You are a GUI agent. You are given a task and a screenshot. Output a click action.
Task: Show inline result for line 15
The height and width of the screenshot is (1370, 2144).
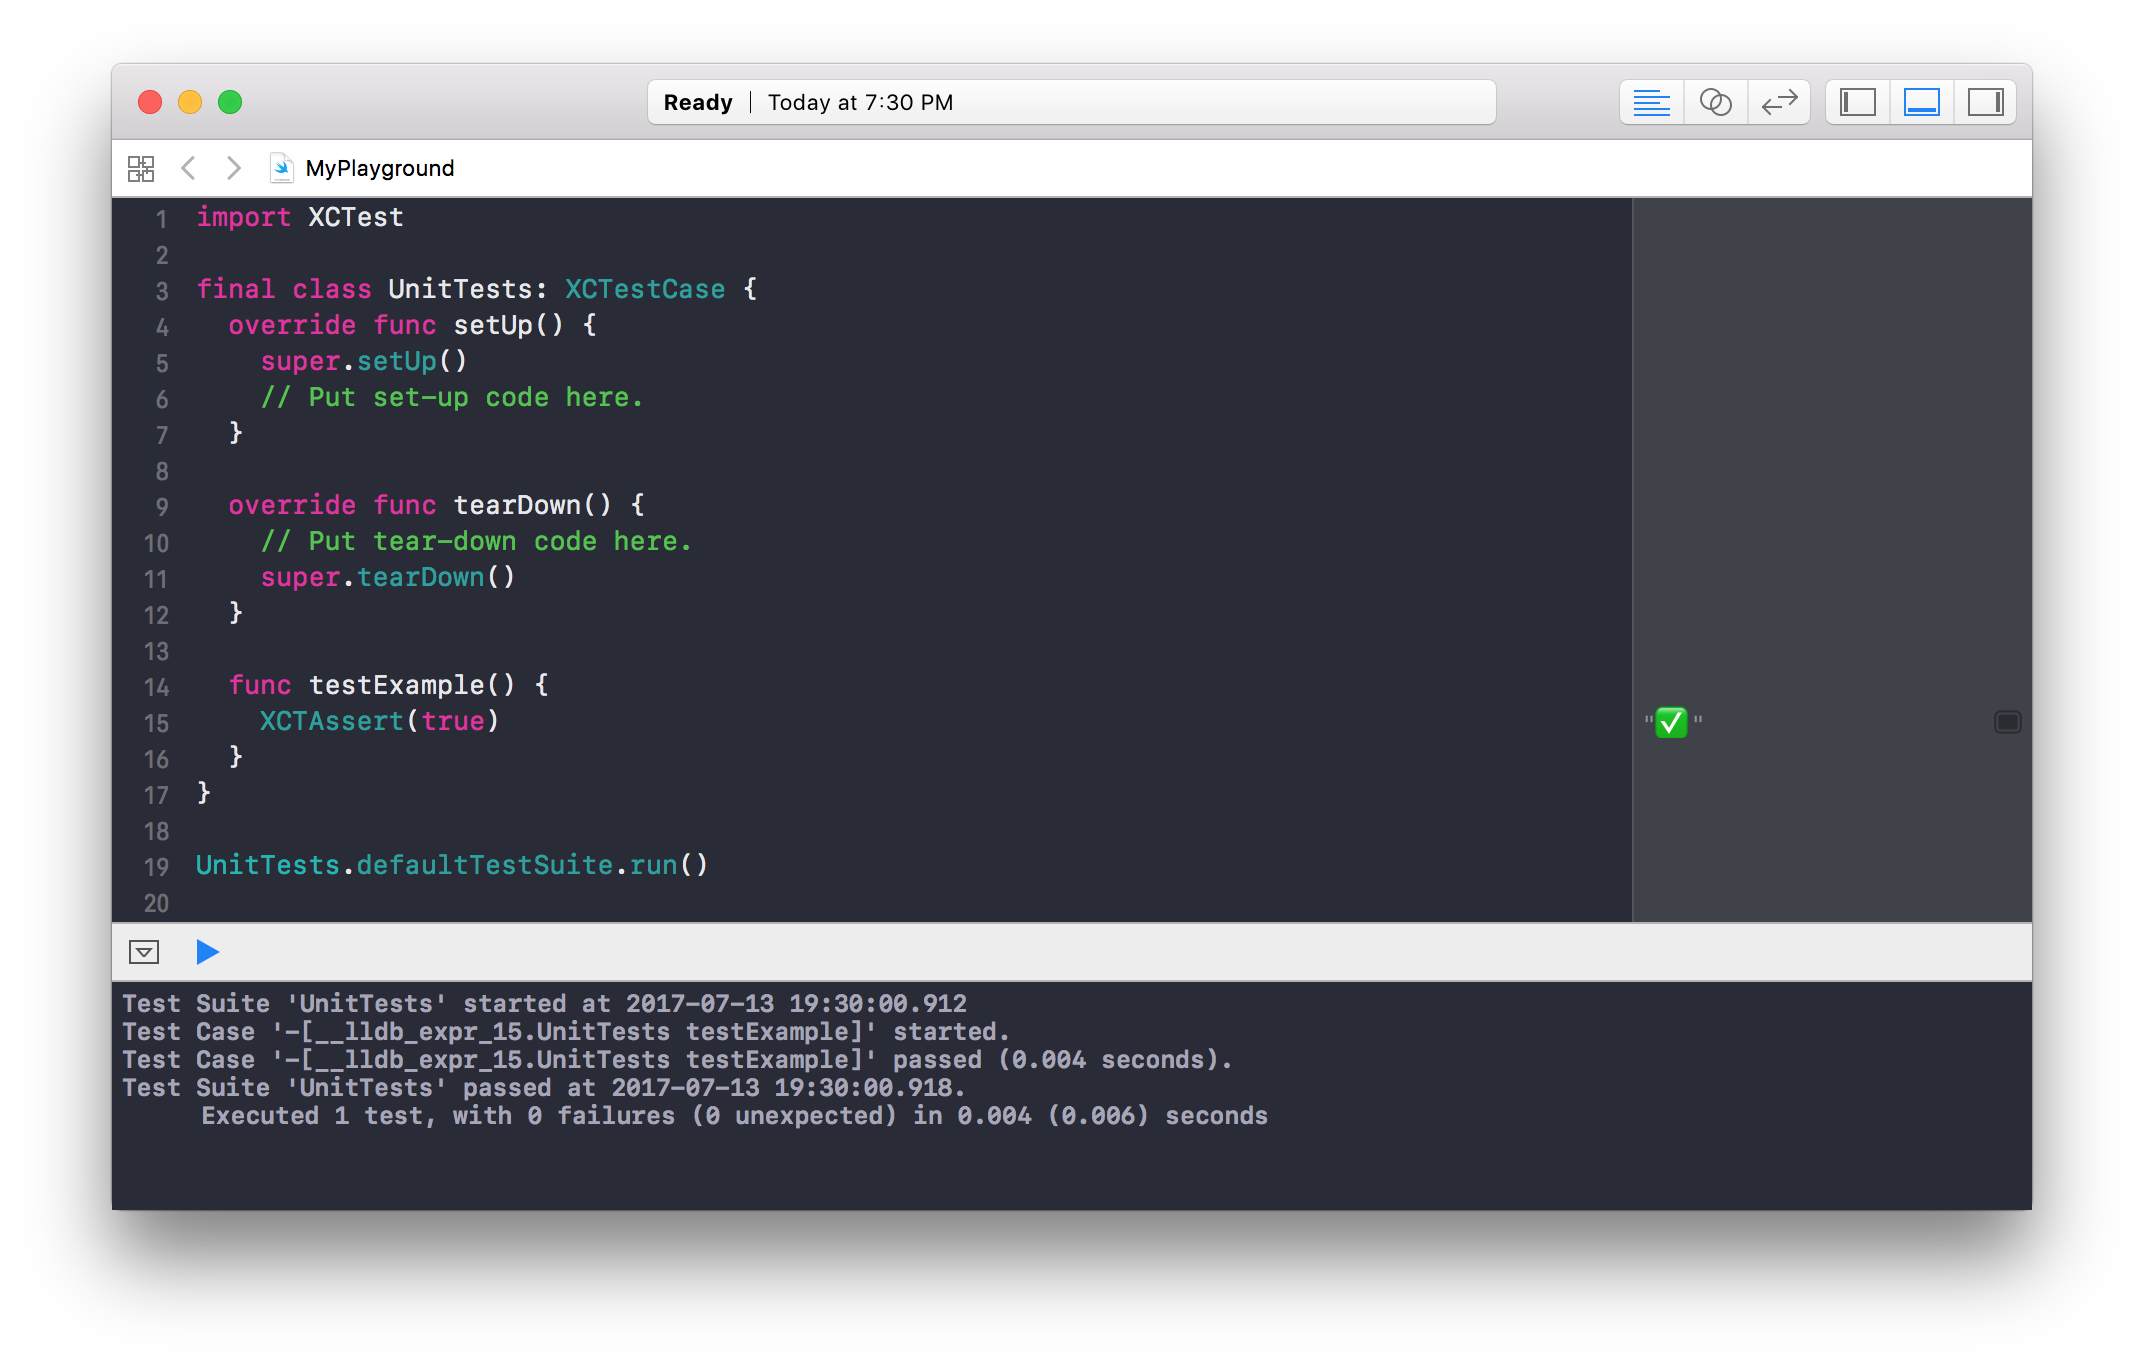(x=2007, y=722)
